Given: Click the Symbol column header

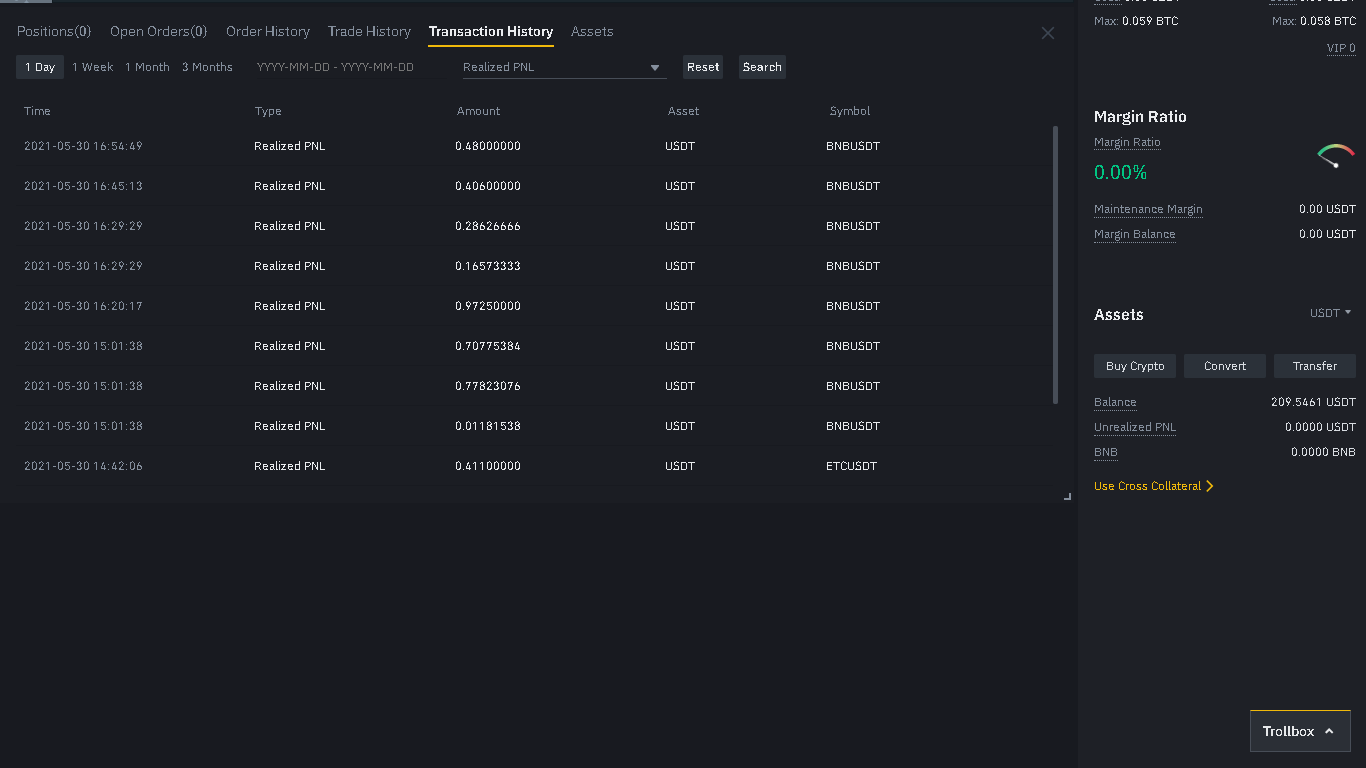Looking at the screenshot, I should coord(850,111).
